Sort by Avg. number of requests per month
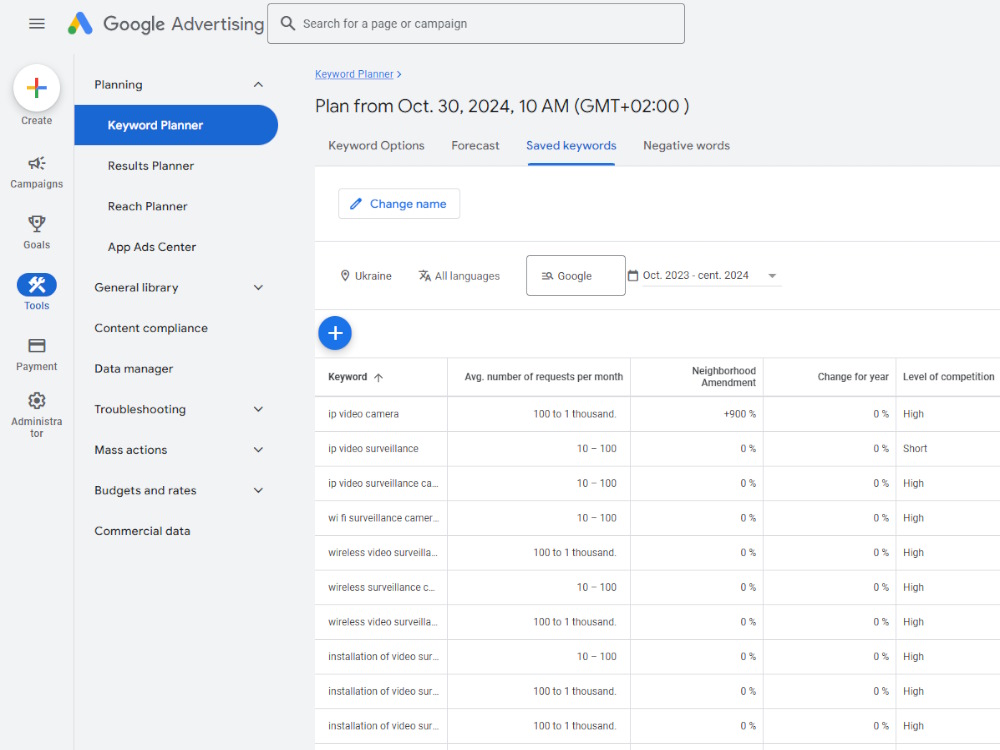Viewport: 1000px width, 750px height. [543, 377]
